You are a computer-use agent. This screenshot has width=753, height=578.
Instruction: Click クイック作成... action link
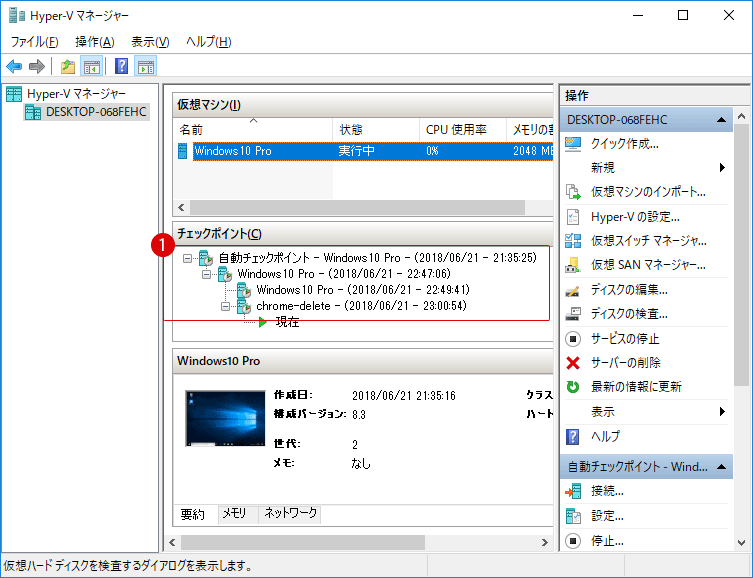pos(625,144)
